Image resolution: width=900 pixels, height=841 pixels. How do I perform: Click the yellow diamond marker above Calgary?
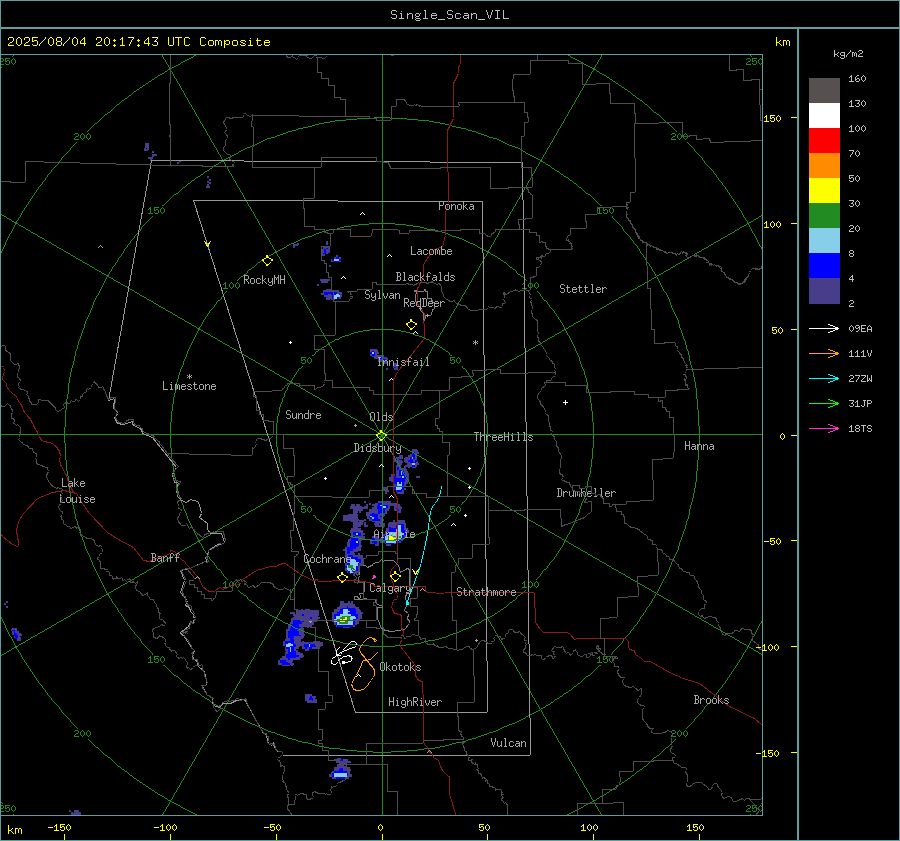[395, 576]
